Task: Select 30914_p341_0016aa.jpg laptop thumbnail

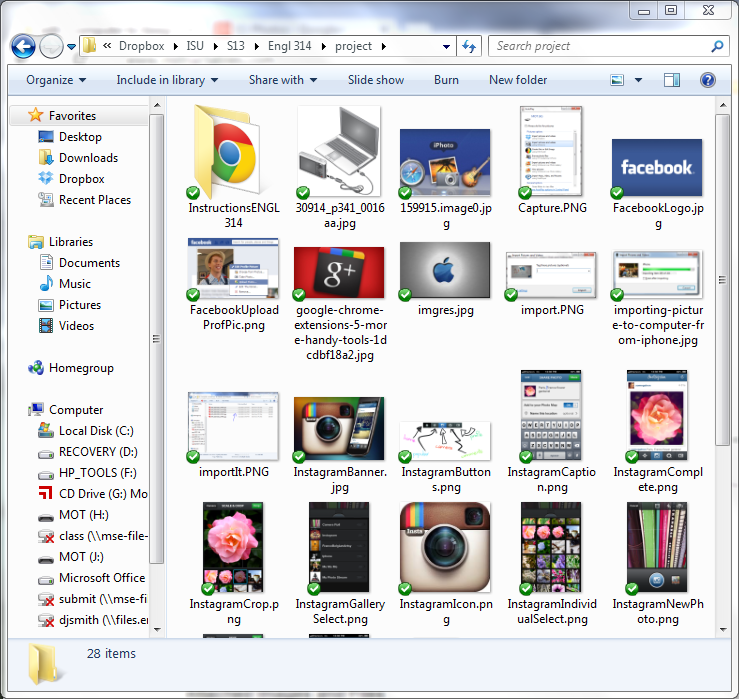Action: tap(339, 167)
